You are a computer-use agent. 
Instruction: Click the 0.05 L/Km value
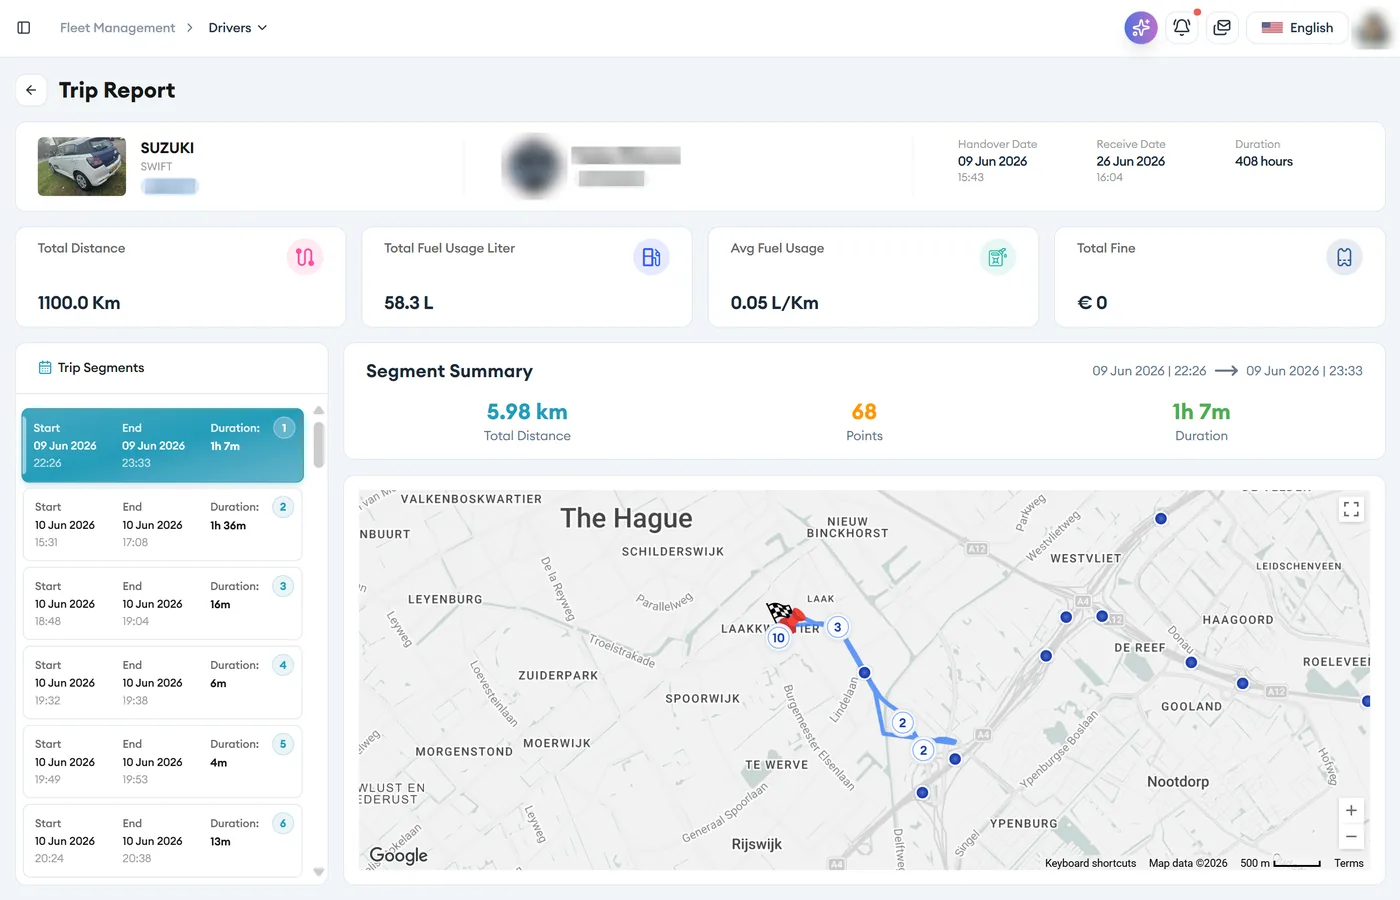tap(774, 303)
